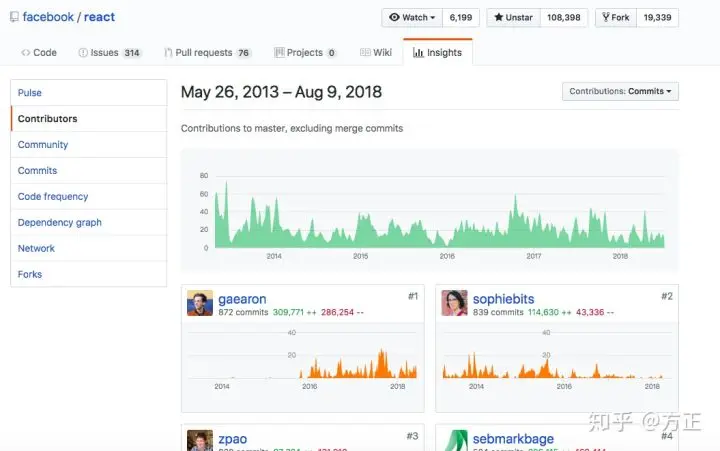The image size is (720, 451).
Task: Open gaearon's avatar image
Action: coord(200,303)
